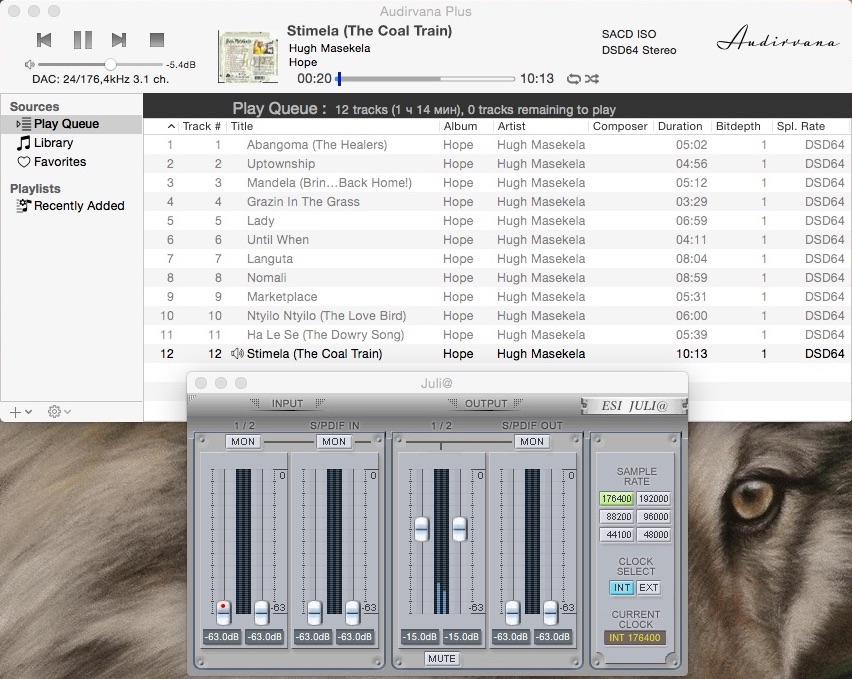Select track Marketplace

point(497,297)
